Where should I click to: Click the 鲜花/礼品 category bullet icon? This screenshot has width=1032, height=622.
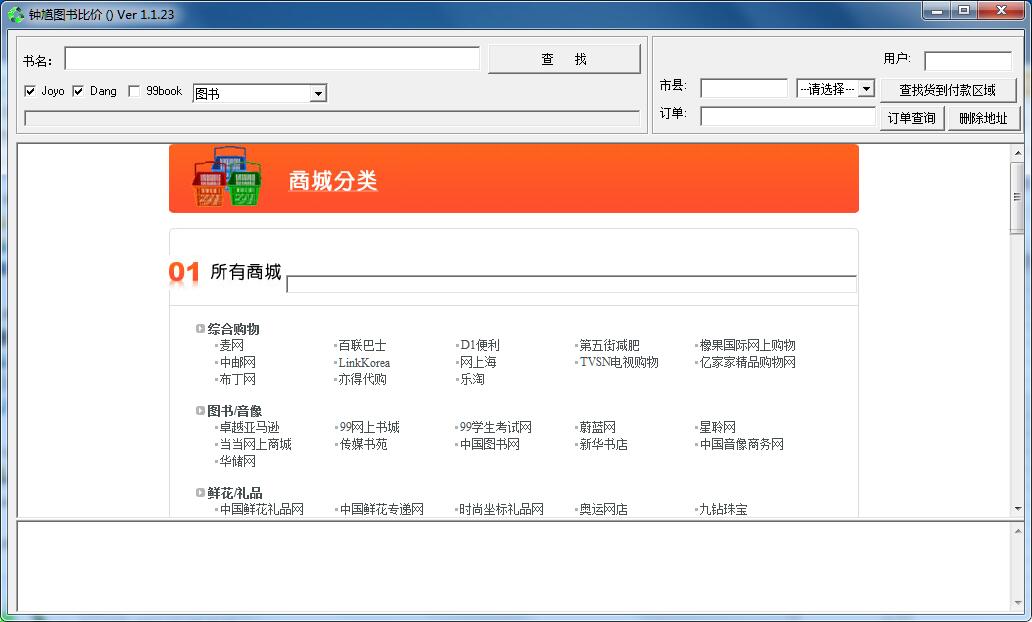(x=200, y=492)
